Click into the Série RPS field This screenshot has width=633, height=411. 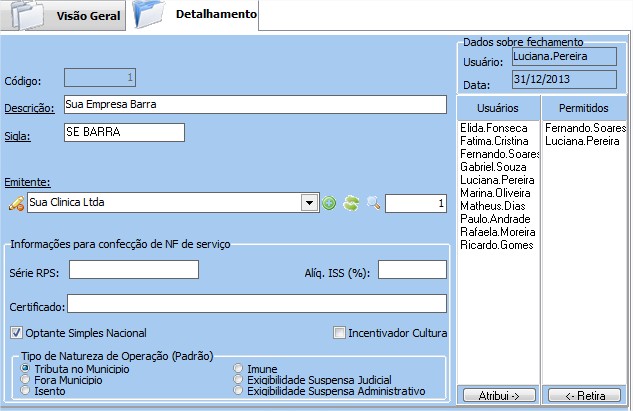(133, 270)
